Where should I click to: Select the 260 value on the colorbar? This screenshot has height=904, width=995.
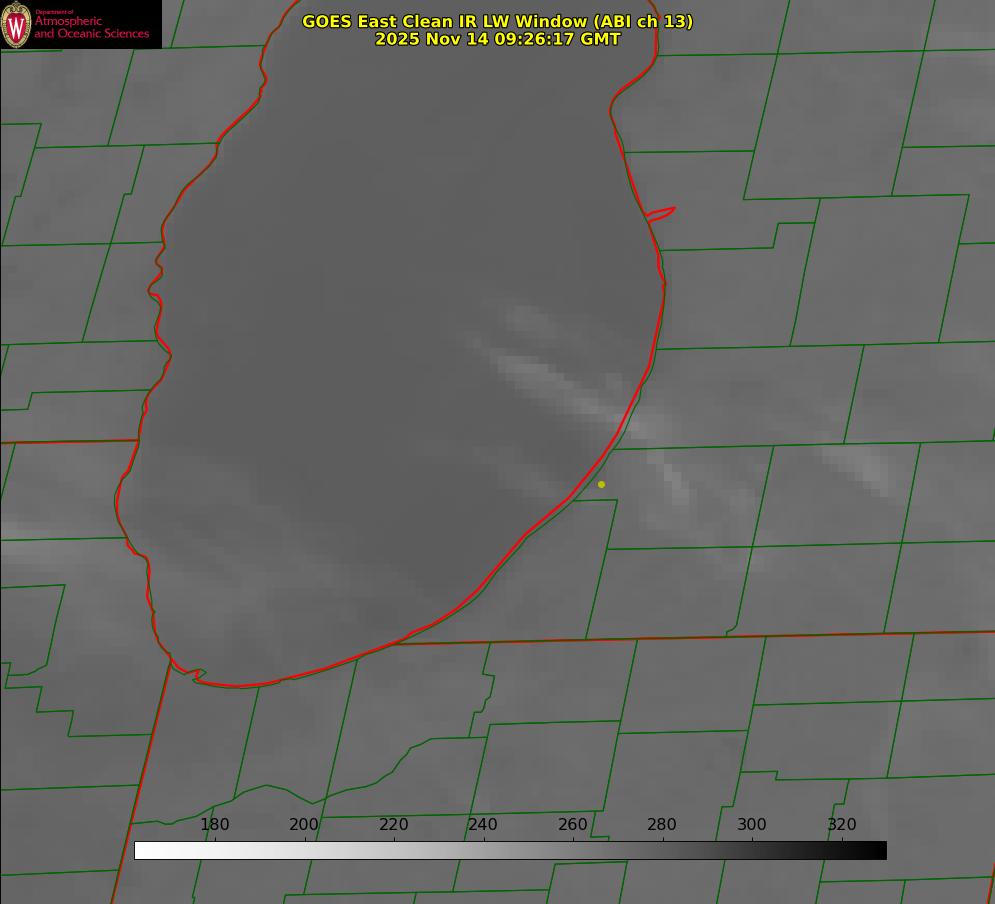pyautogui.click(x=573, y=825)
